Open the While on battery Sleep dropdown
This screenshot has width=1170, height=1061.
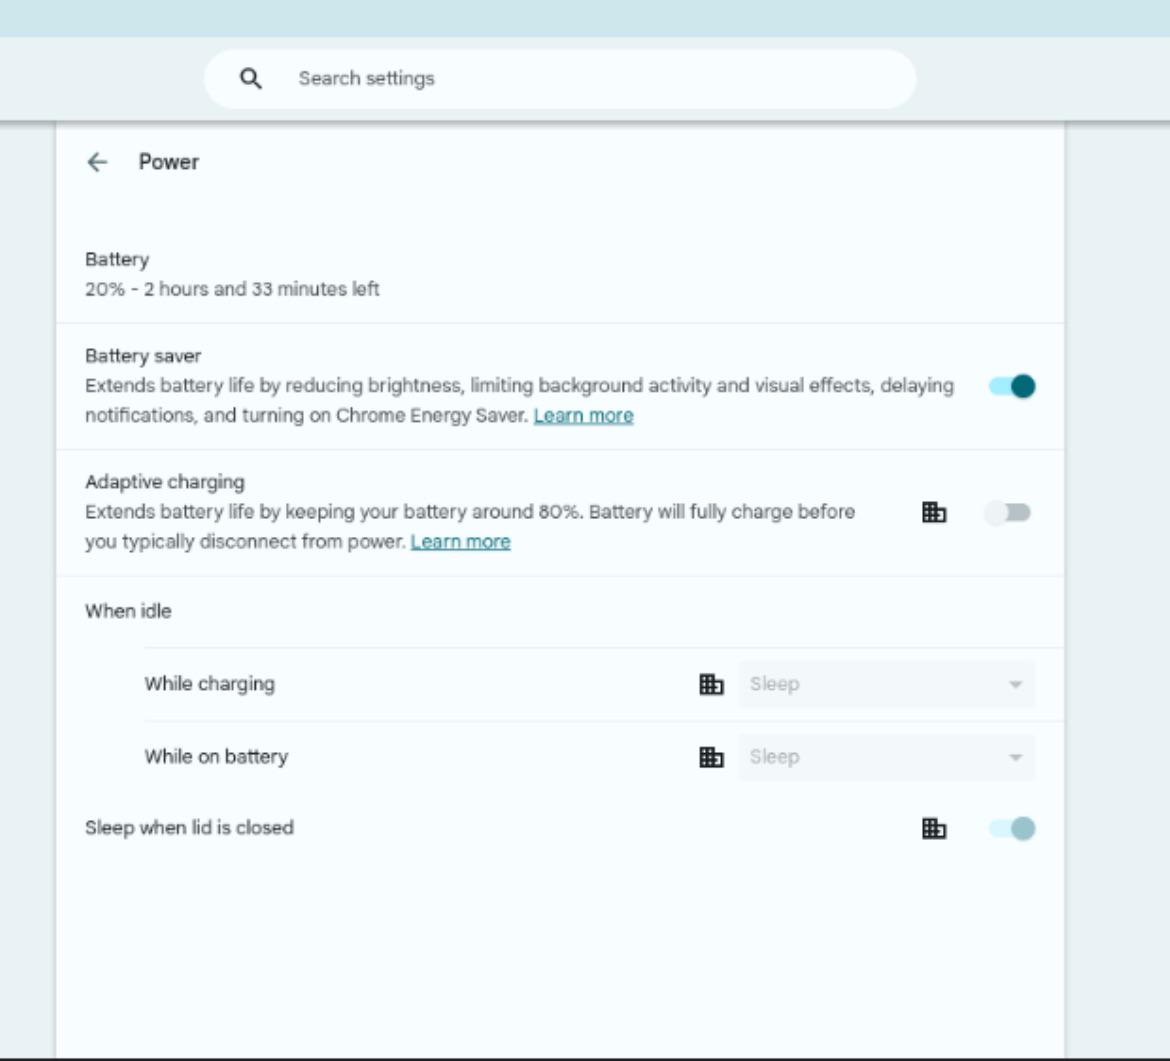pyautogui.click(x=886, y=757)
